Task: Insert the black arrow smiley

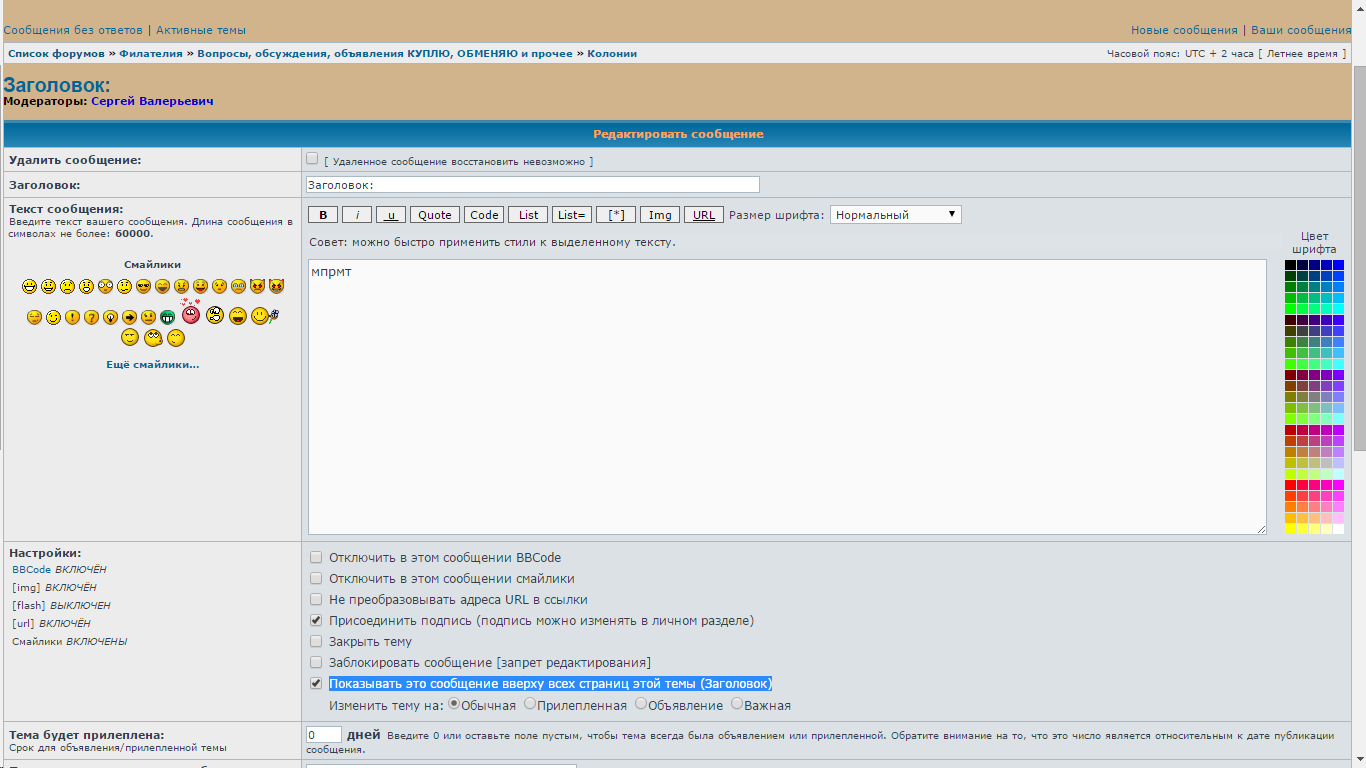Action: tap(129, 317)
